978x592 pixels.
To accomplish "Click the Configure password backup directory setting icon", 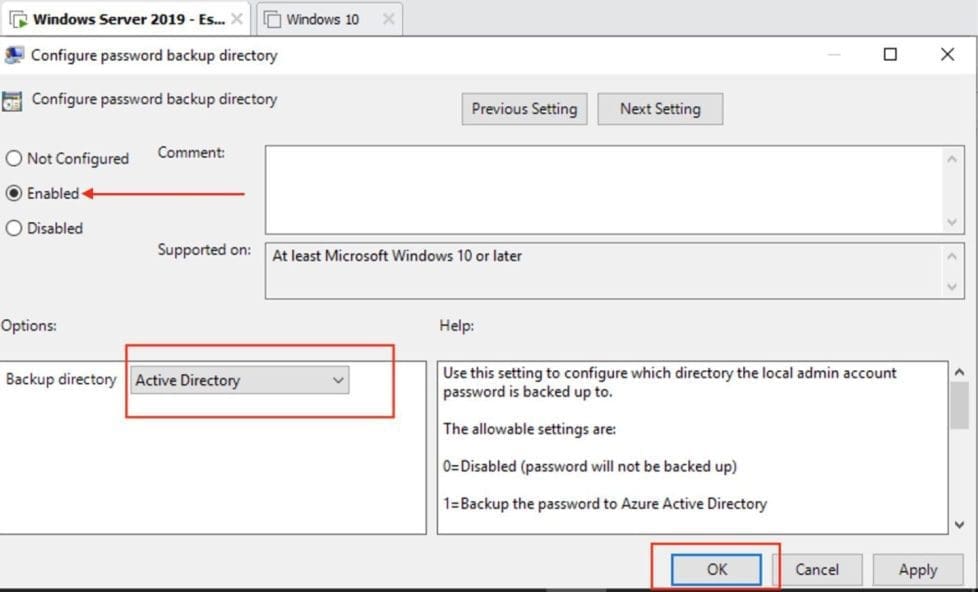I will coord(13,99).
